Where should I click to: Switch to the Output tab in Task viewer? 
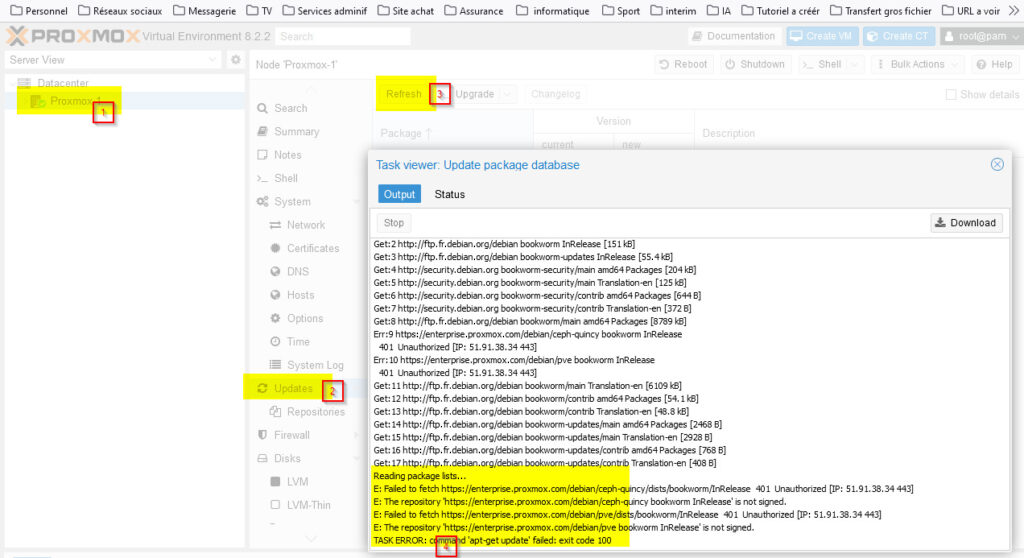(x=399, y=194)
